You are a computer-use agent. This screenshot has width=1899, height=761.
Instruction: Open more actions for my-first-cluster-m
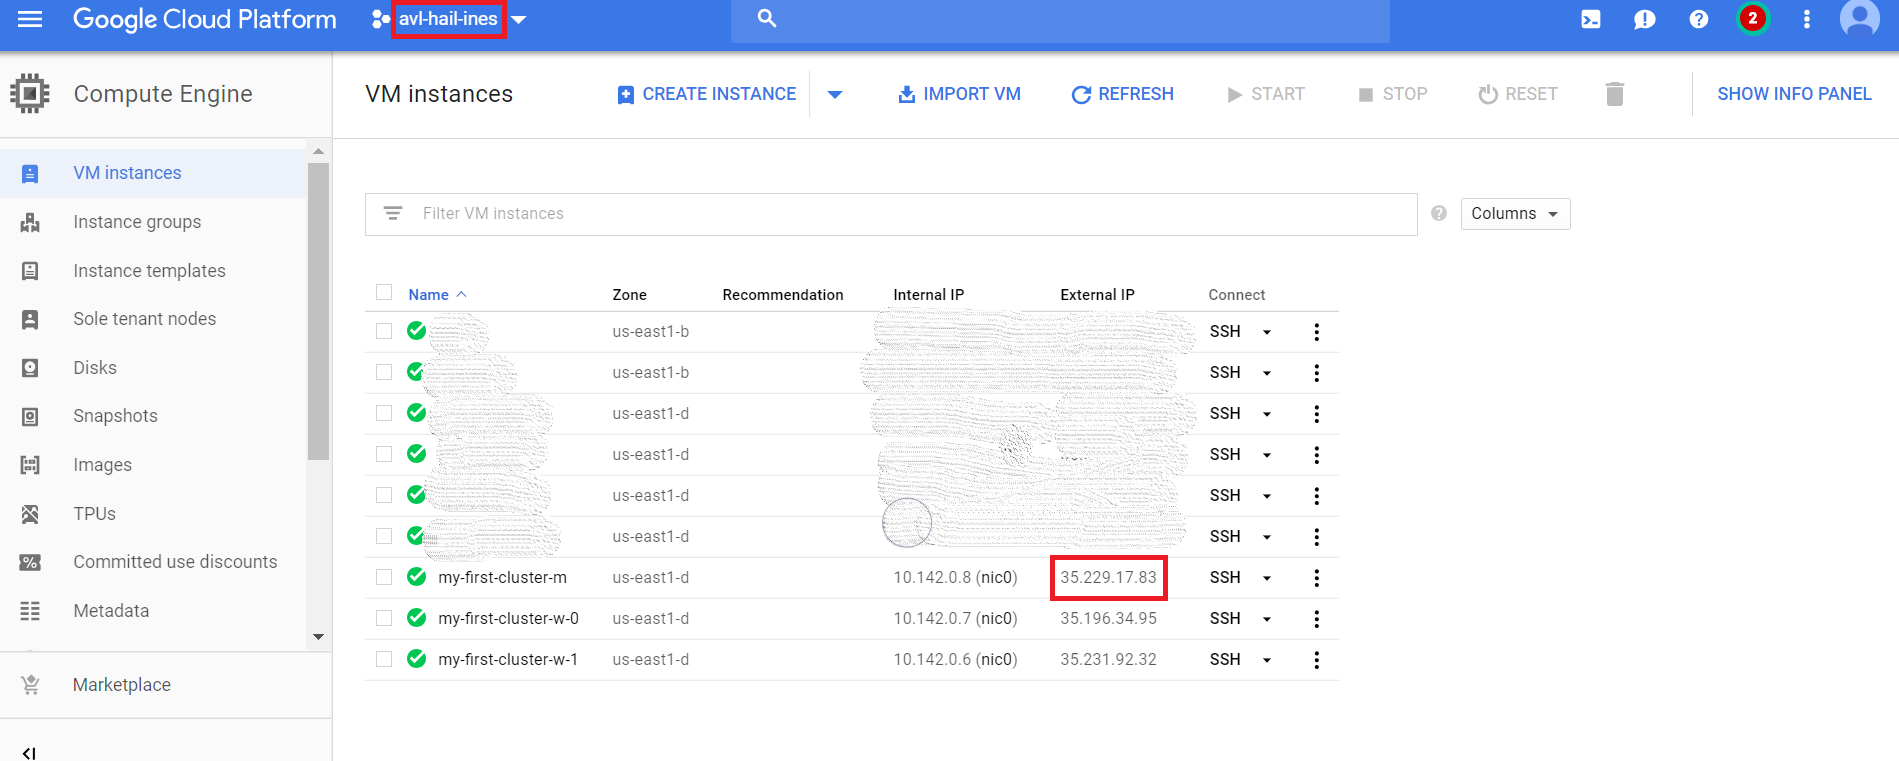1316,578
